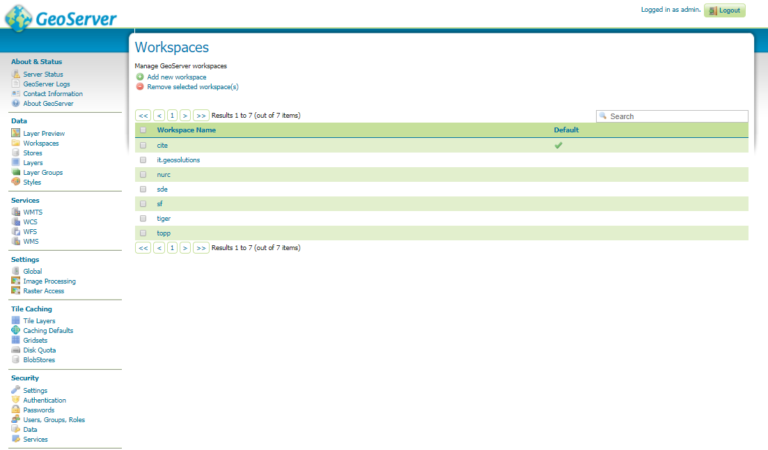The width and height of the screenshot is (768, 450).
Task: Click the Disk Quota icon
Action: [x=16, y=350]
